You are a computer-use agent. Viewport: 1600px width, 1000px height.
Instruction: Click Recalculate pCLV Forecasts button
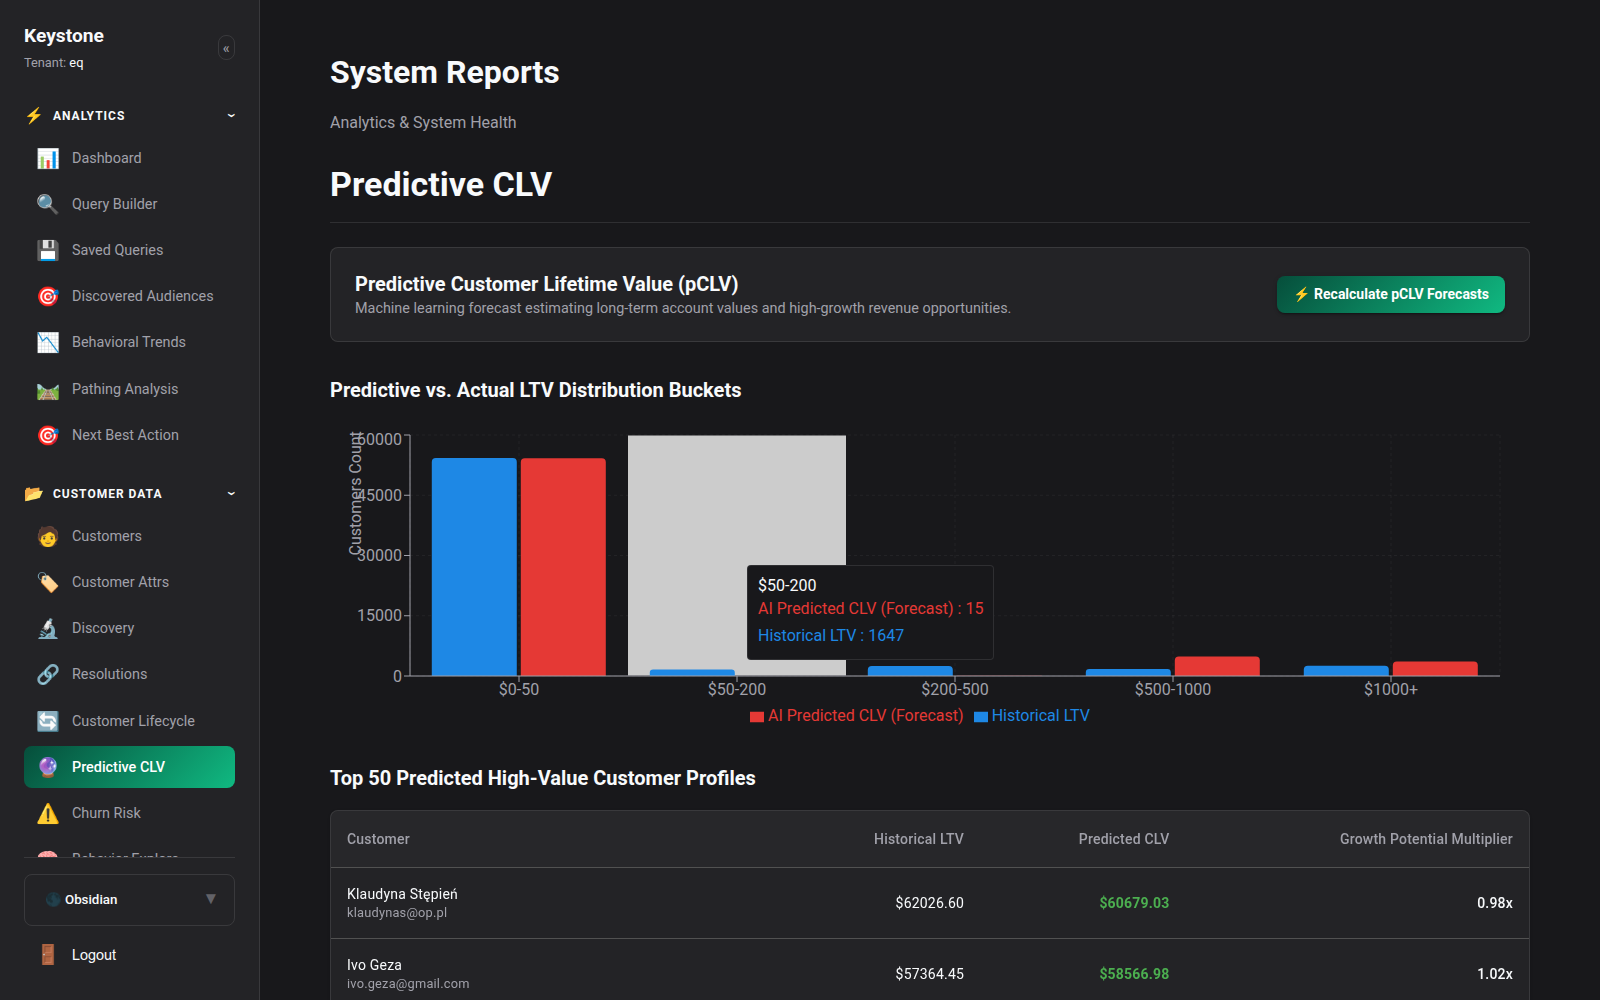point(1391,294)
